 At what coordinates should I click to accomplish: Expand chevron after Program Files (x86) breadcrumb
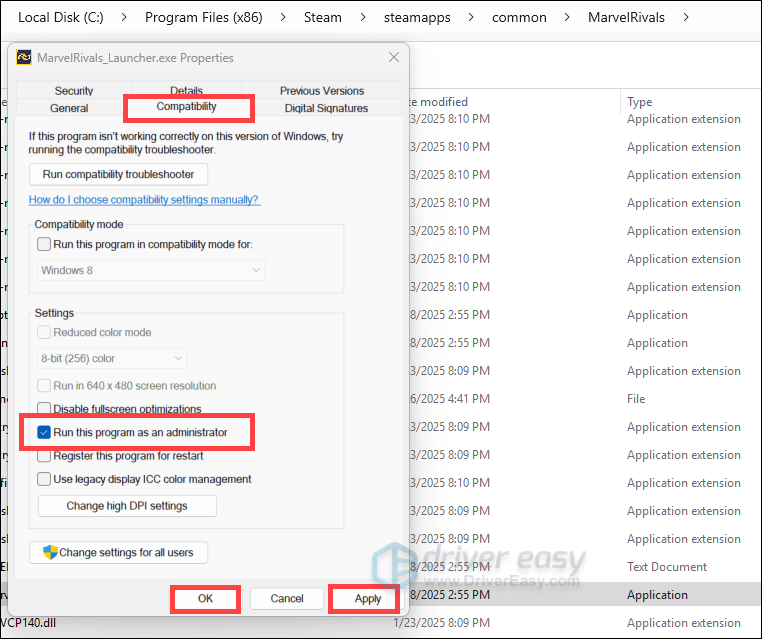coord(283,17)
